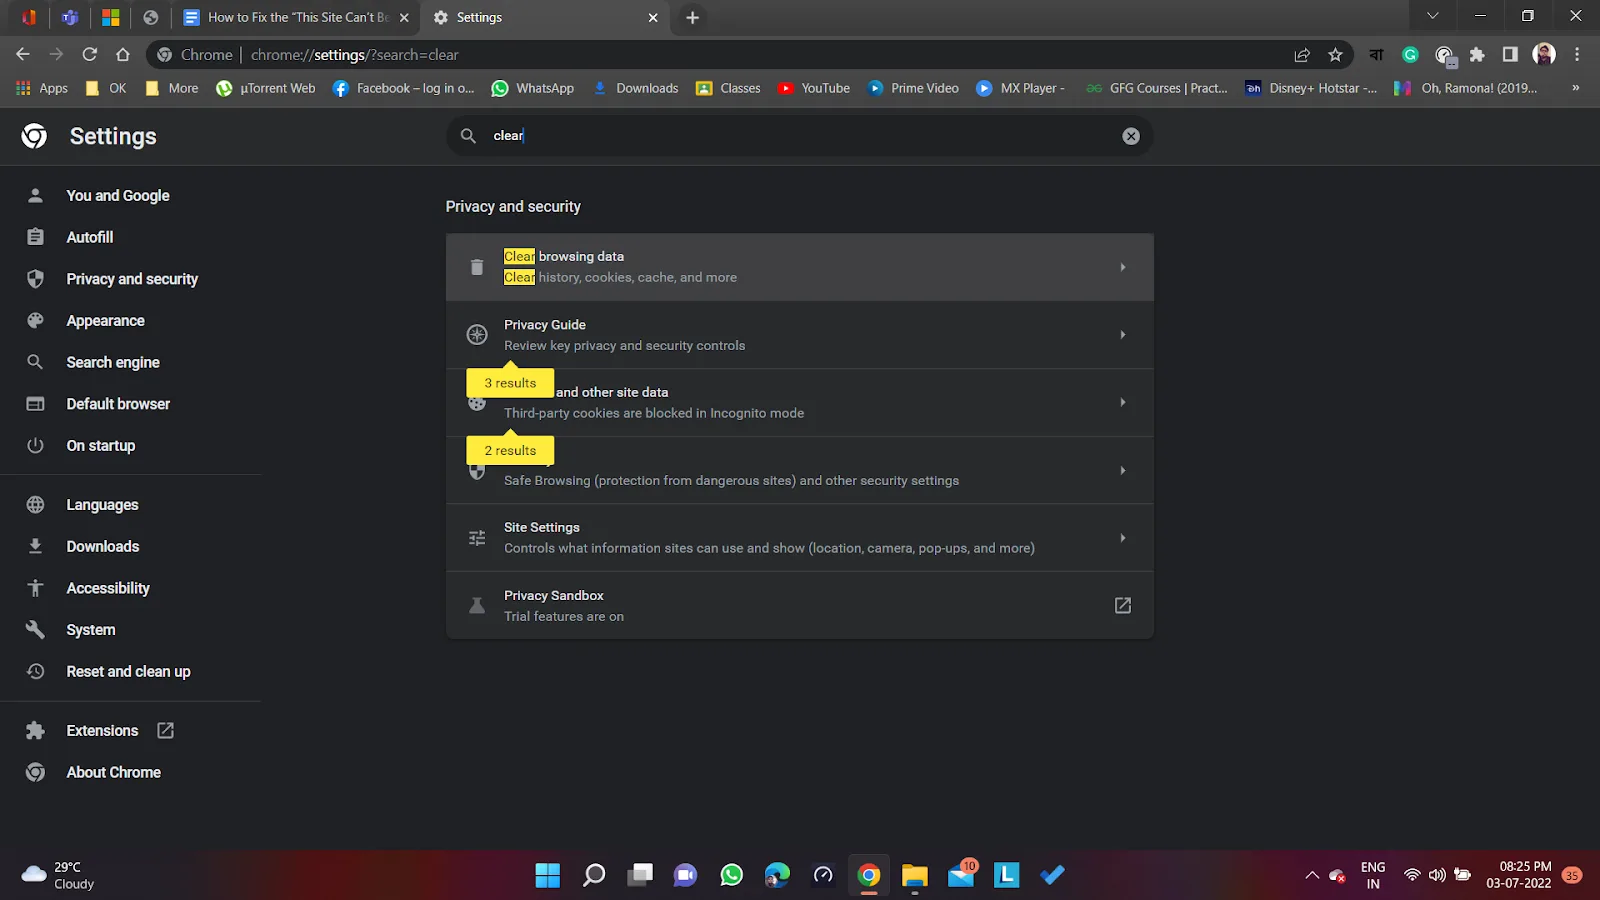This screenshot has width=1600, height=900.
Task: Toggle the side panel icon
Action: click(1510, 55)
